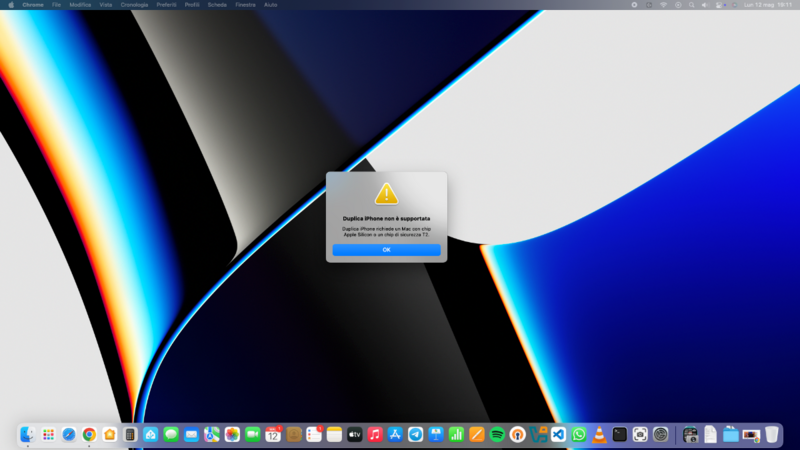Open Finder from the Dock

click(28, 434)
